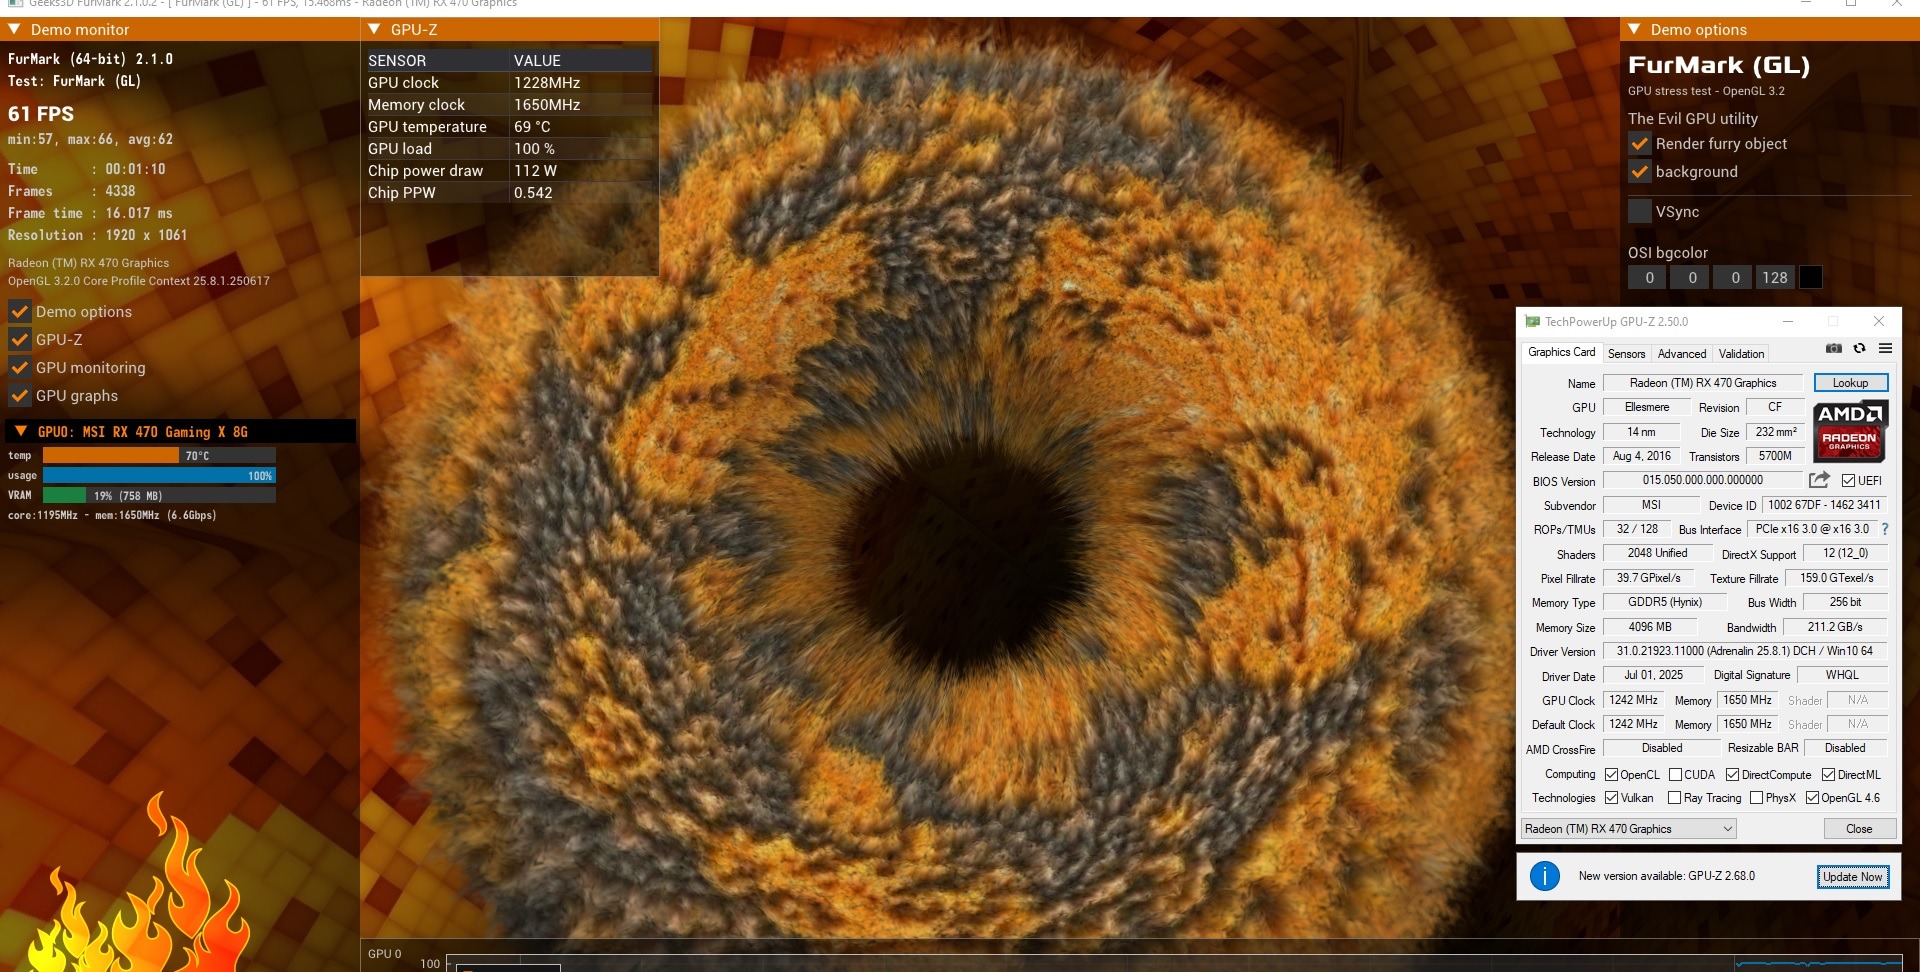Open the Validation tab
1920x972 pixels.
coord(1741,354)
